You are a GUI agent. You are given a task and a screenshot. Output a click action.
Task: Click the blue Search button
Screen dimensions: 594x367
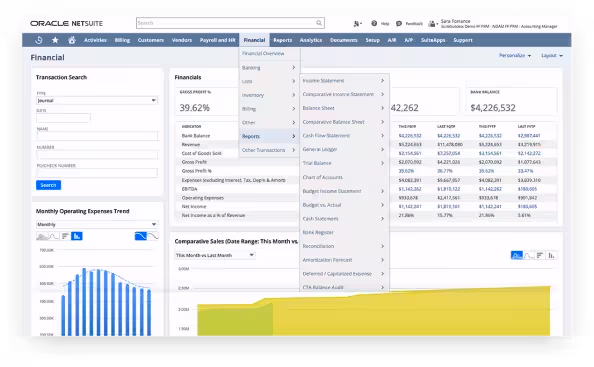[48, 185]
